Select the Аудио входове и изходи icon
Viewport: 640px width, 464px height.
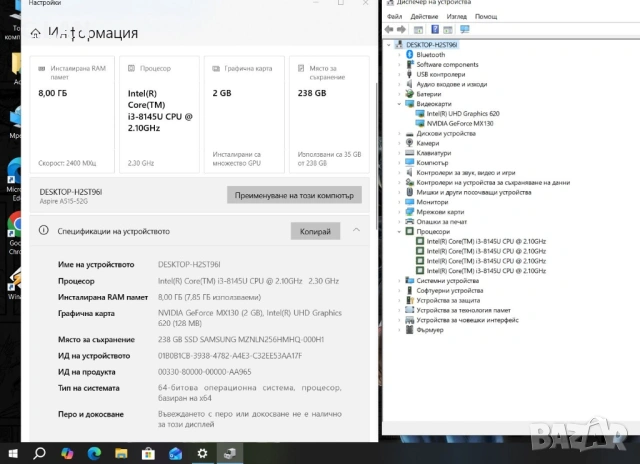[x=409, y=84]
